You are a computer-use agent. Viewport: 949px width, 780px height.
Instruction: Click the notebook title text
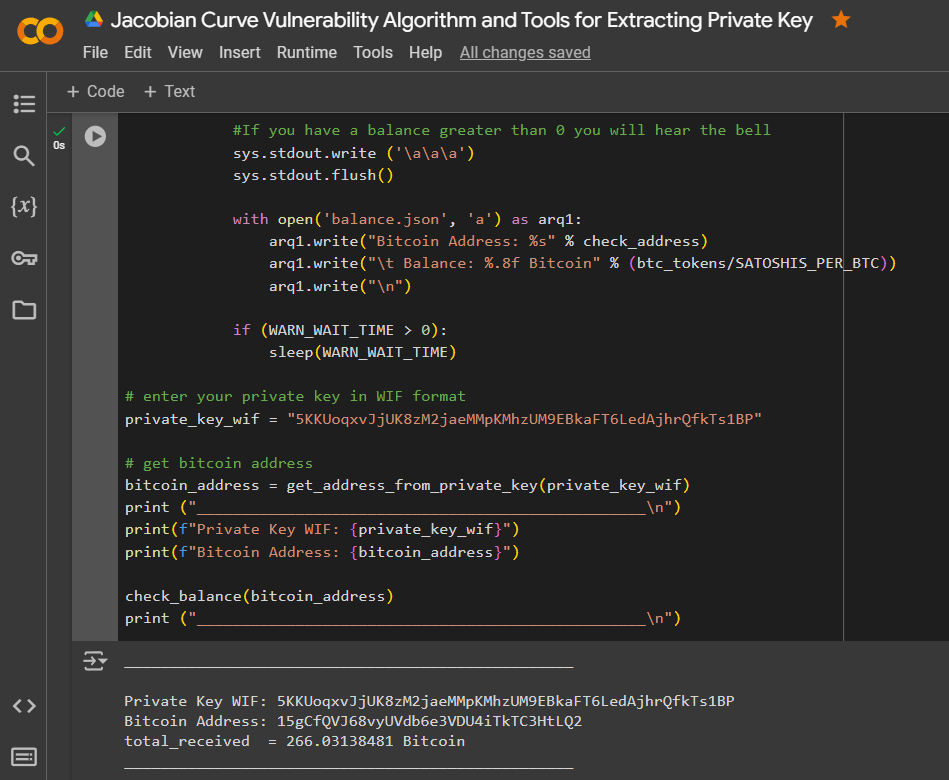pyautogui.click(x=461, y=21)
